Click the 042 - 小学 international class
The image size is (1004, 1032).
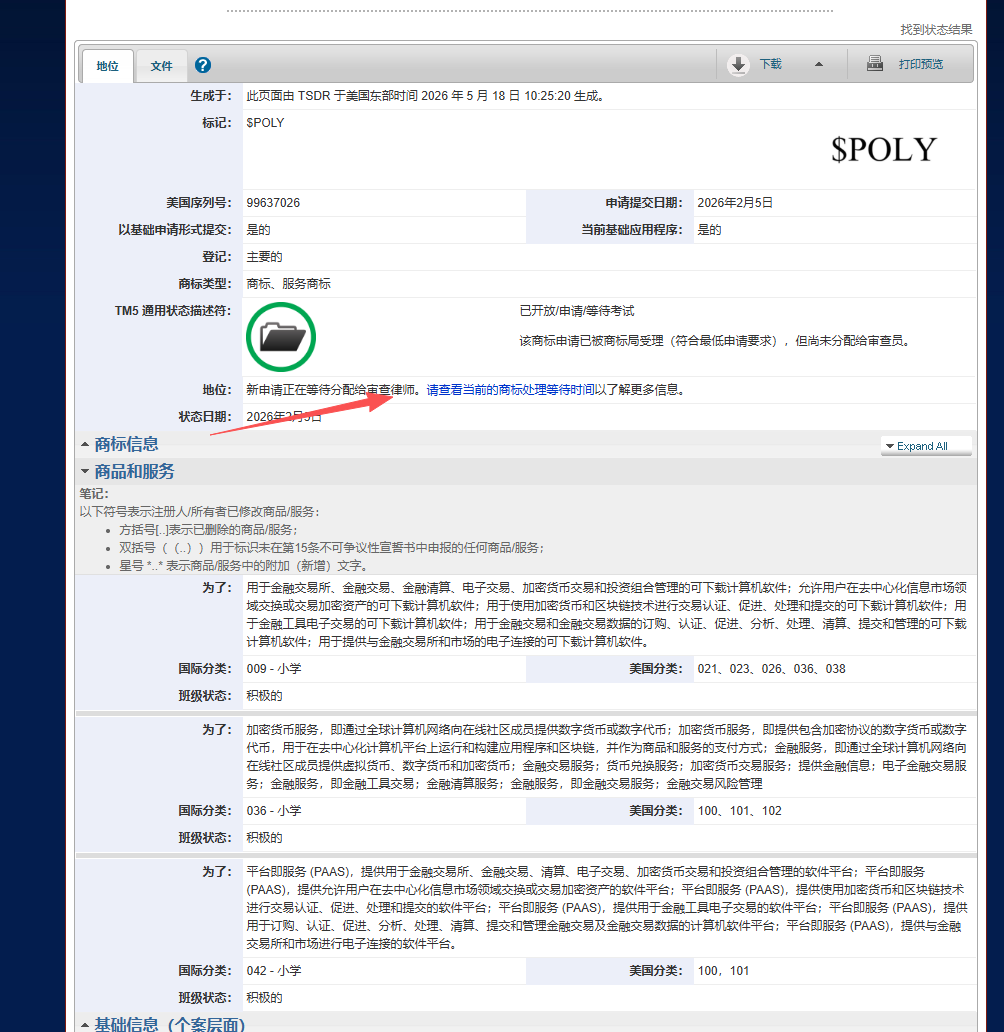point(274,971)
